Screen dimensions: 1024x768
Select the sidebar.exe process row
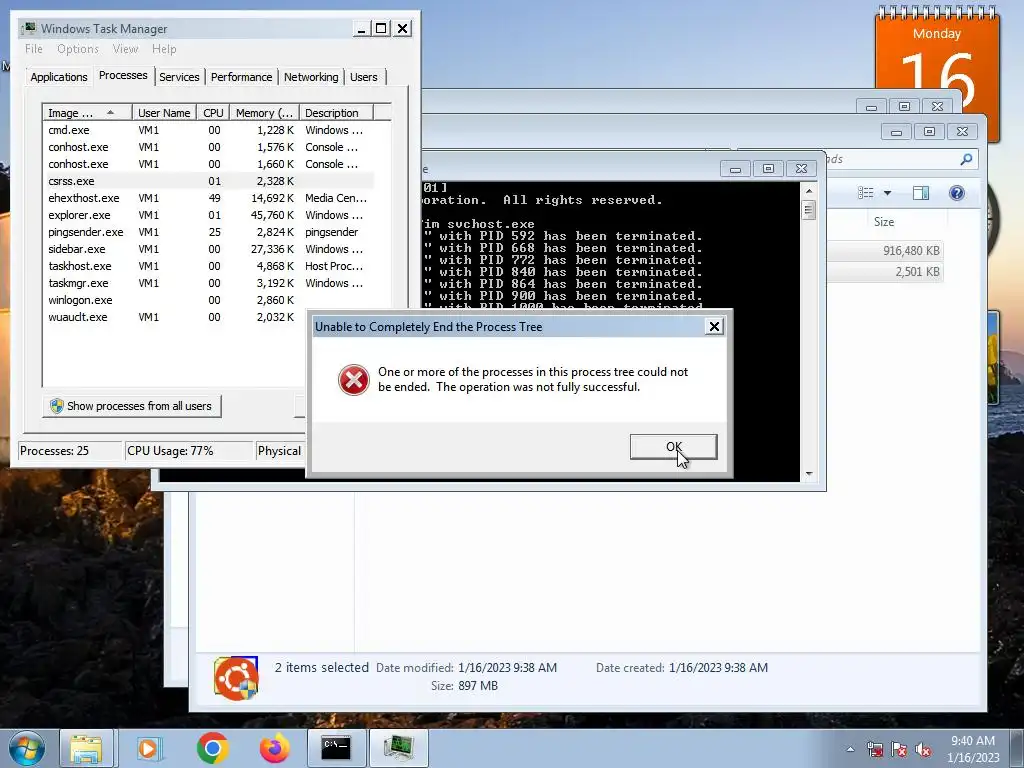pos(208,249)
